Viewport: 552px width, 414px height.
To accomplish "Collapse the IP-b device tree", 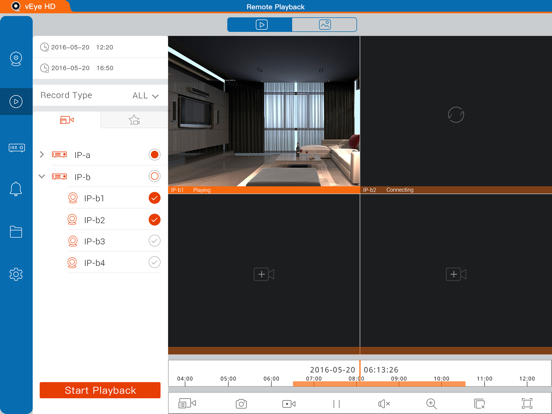I will click(42, 176).
